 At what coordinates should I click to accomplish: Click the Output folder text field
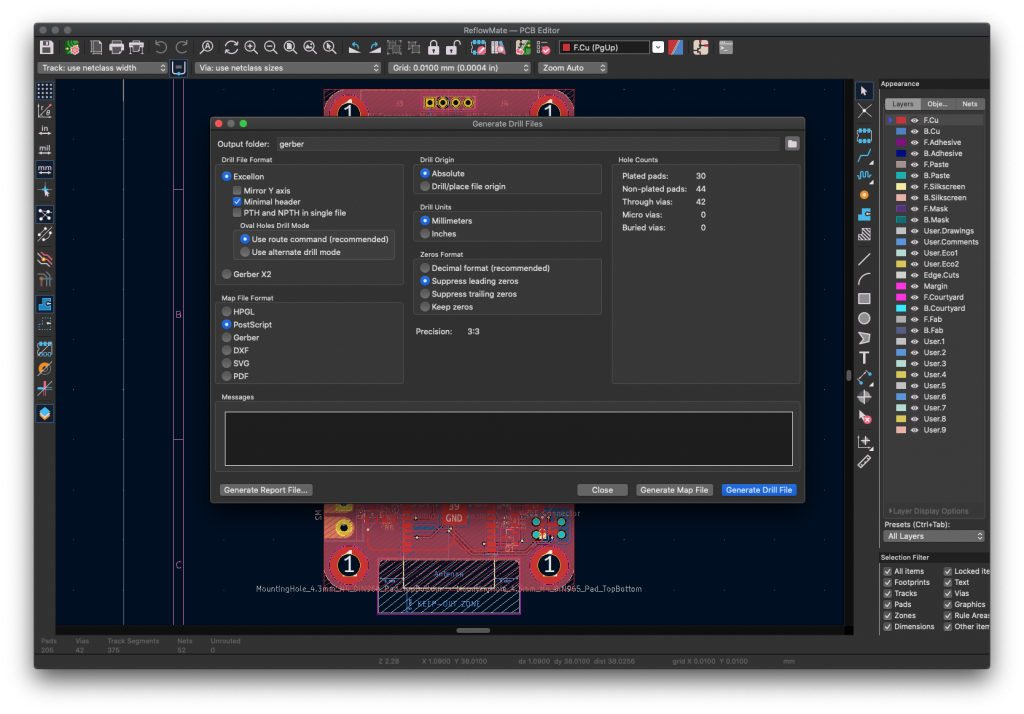pos(528,144)
